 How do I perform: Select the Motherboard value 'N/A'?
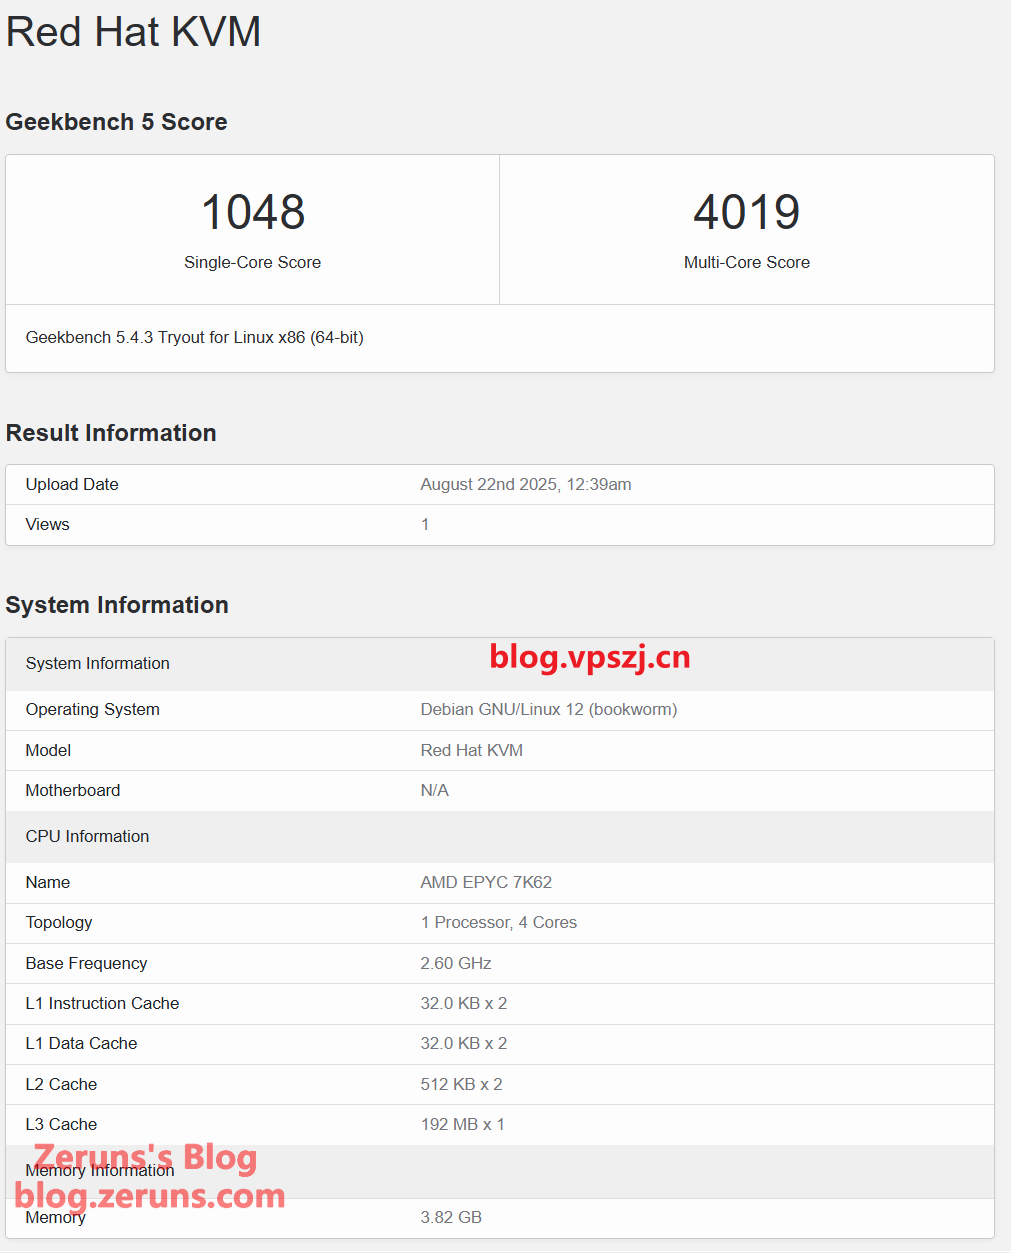pyautogui.click(x=435, y=790)
